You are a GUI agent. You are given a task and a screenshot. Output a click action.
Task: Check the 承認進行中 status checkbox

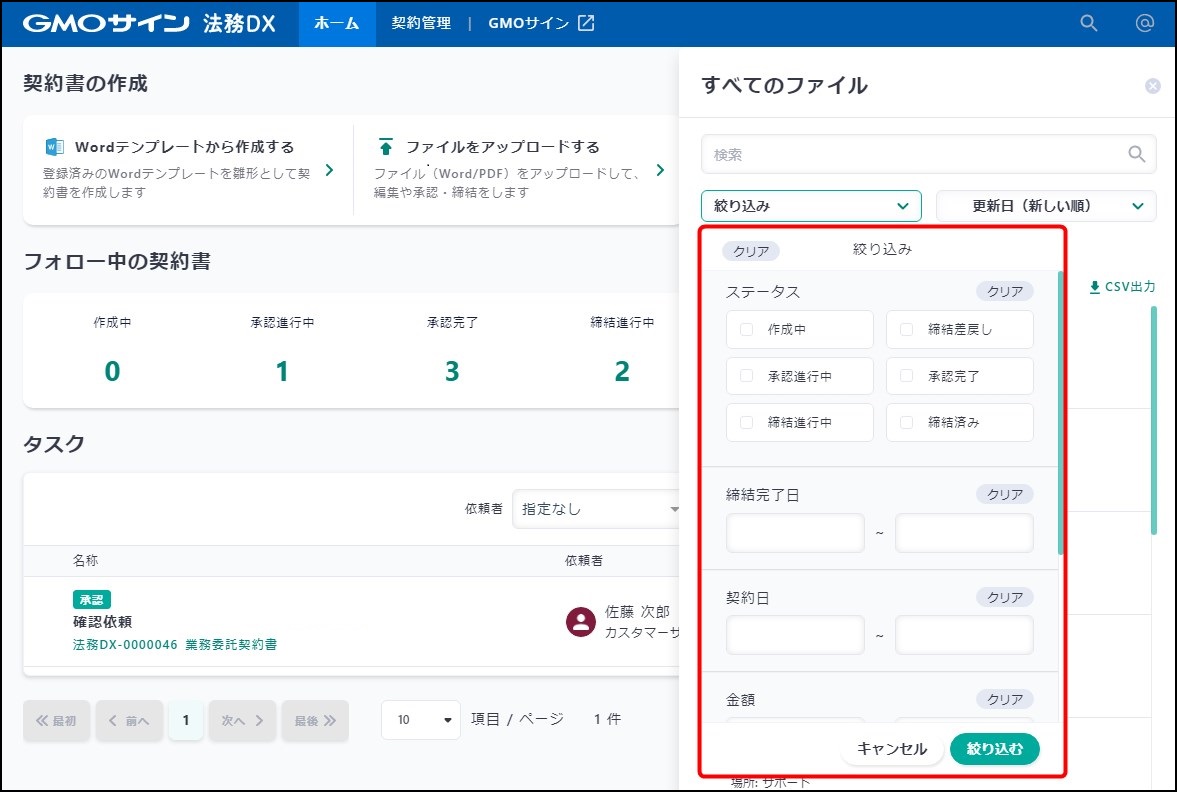pos(746,376)
